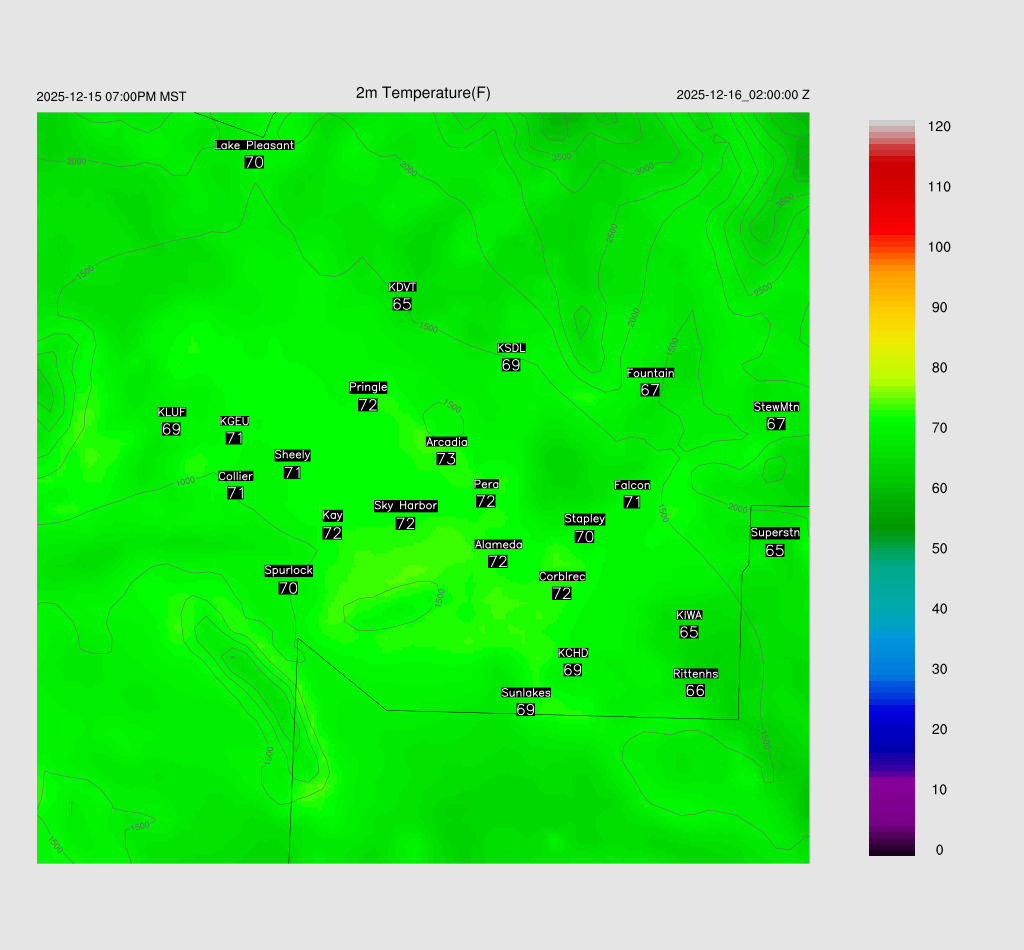This screenshot has height=950, width=1024.
Task: Select the Fountain station label
Action: (x=650, y=373)
